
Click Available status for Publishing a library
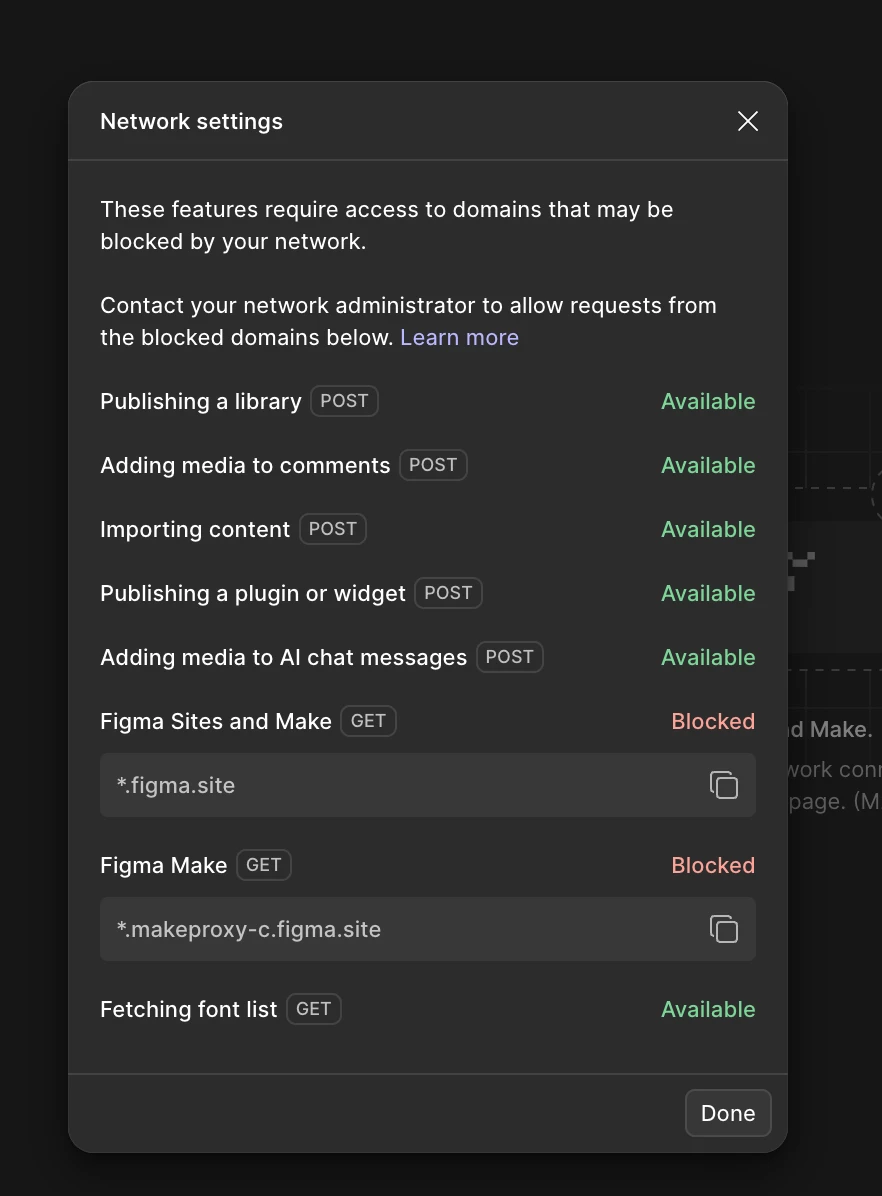pyautogui.click(x=708, y=401)
